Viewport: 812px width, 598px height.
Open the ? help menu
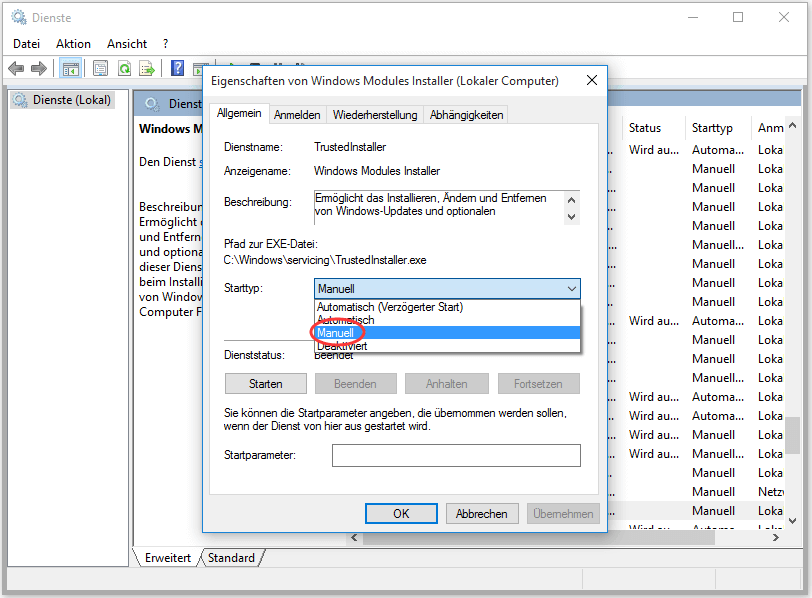coord(166,44)
